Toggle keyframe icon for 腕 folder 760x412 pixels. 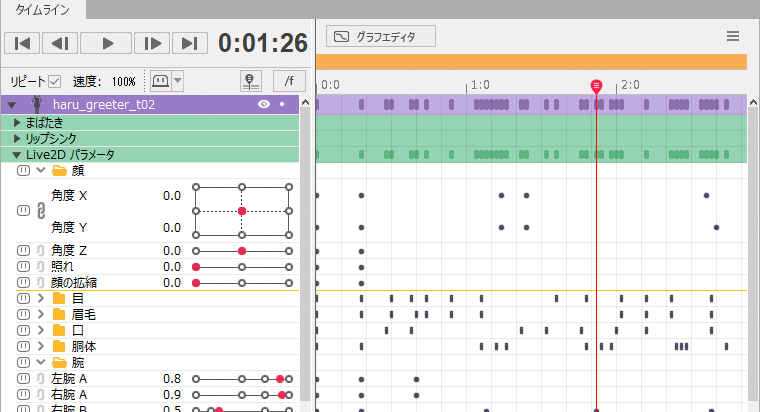click(x=23, y=362)
